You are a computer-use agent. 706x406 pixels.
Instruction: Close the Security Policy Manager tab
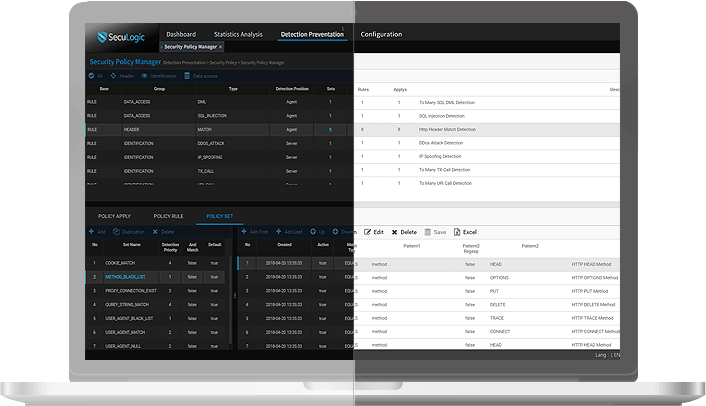(x=220, y=47)
